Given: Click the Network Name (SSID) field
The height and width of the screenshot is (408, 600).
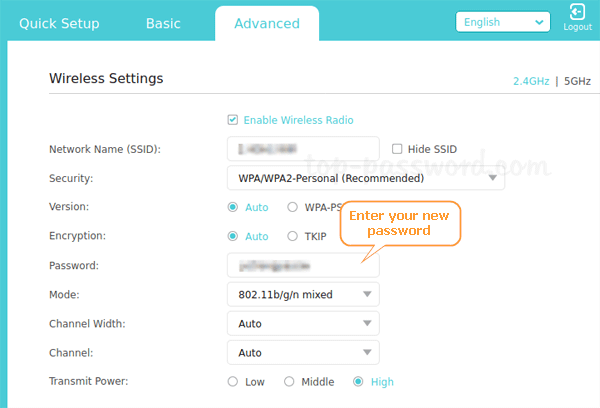Looking at the screenshot, I should click(303, 149).
